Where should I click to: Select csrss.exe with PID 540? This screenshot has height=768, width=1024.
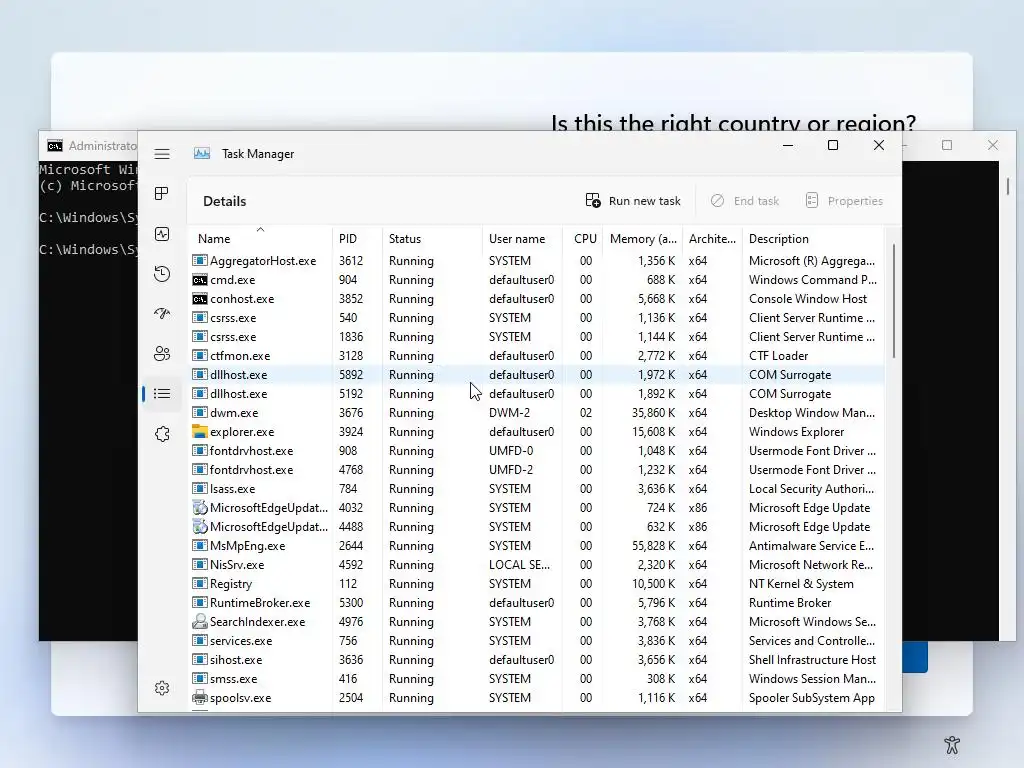point(537,317)
